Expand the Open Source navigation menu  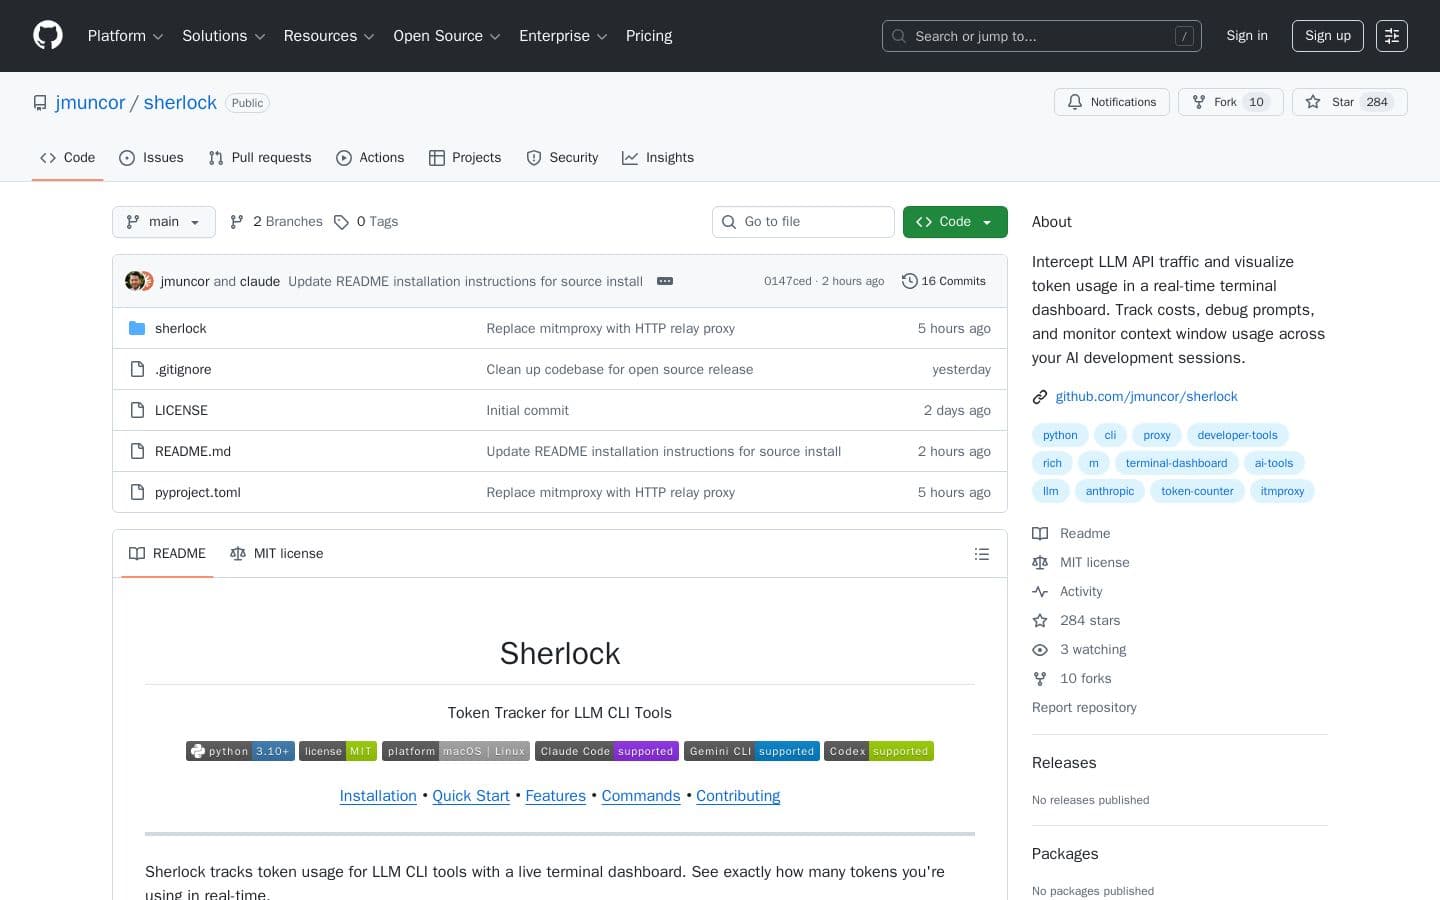point(446,36)
